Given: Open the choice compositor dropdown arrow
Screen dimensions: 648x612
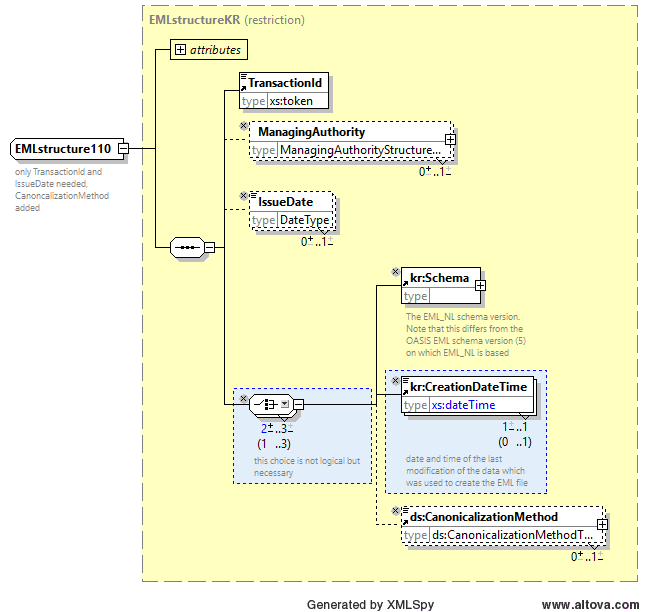Looking at the screenshot, I should pos(285,404).
